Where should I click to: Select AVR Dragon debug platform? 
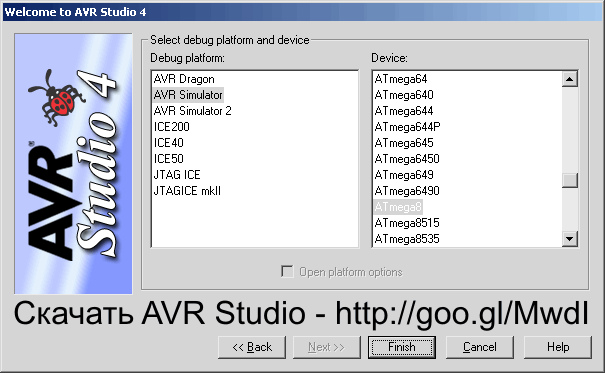pyautogui.click(x=184, y=79)
